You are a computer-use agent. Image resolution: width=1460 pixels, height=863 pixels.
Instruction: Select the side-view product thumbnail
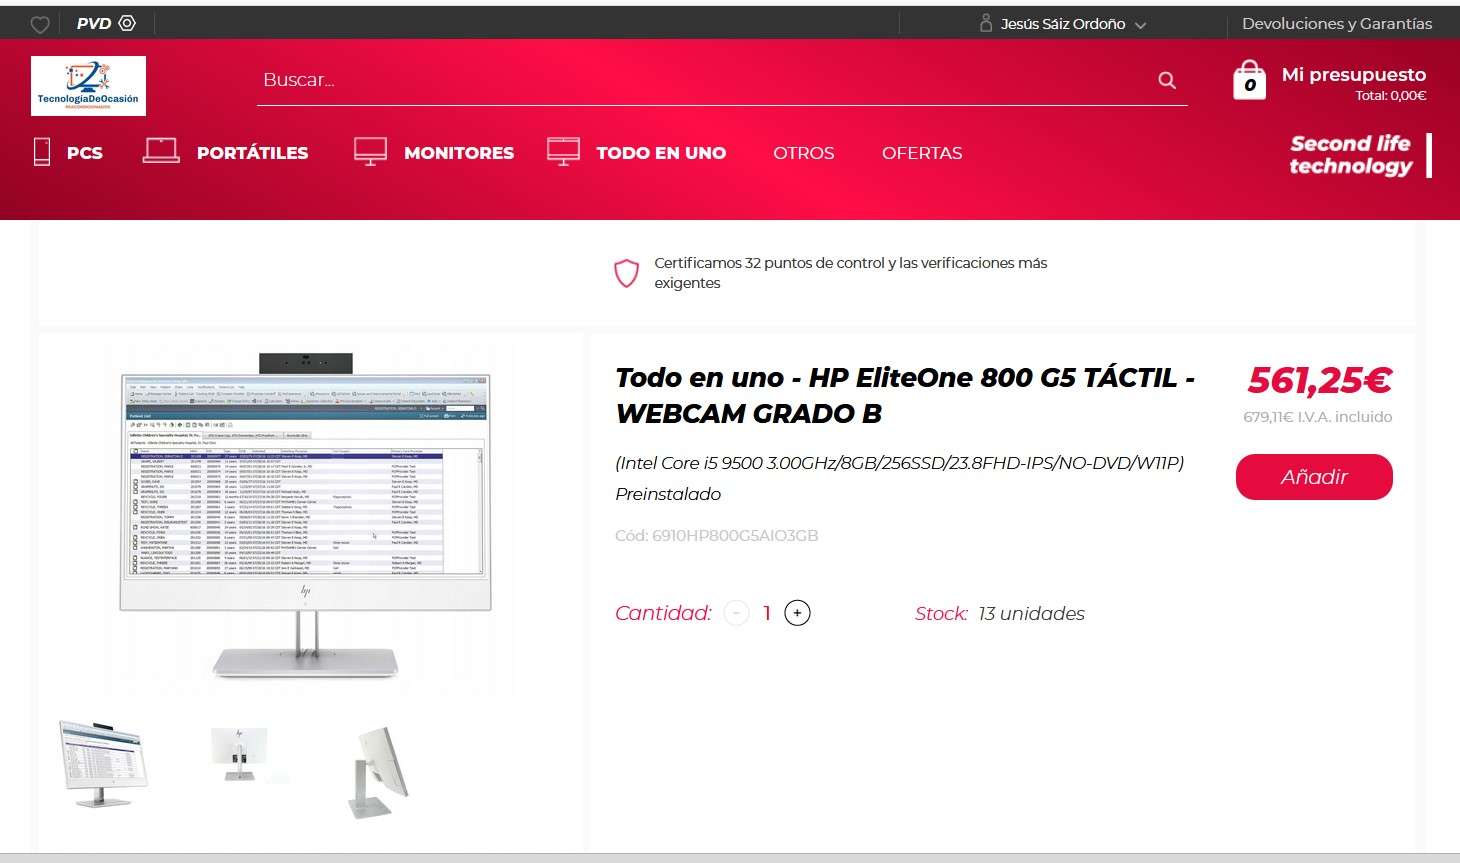[379, 770]
